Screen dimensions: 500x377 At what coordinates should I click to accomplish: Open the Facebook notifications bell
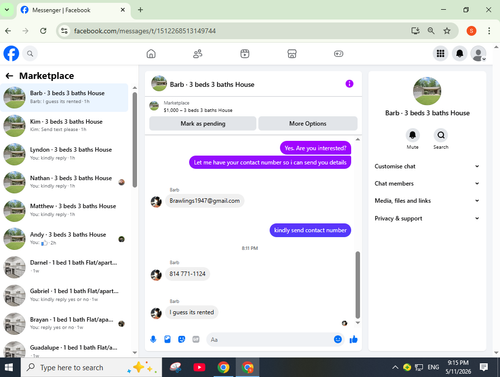459,53
